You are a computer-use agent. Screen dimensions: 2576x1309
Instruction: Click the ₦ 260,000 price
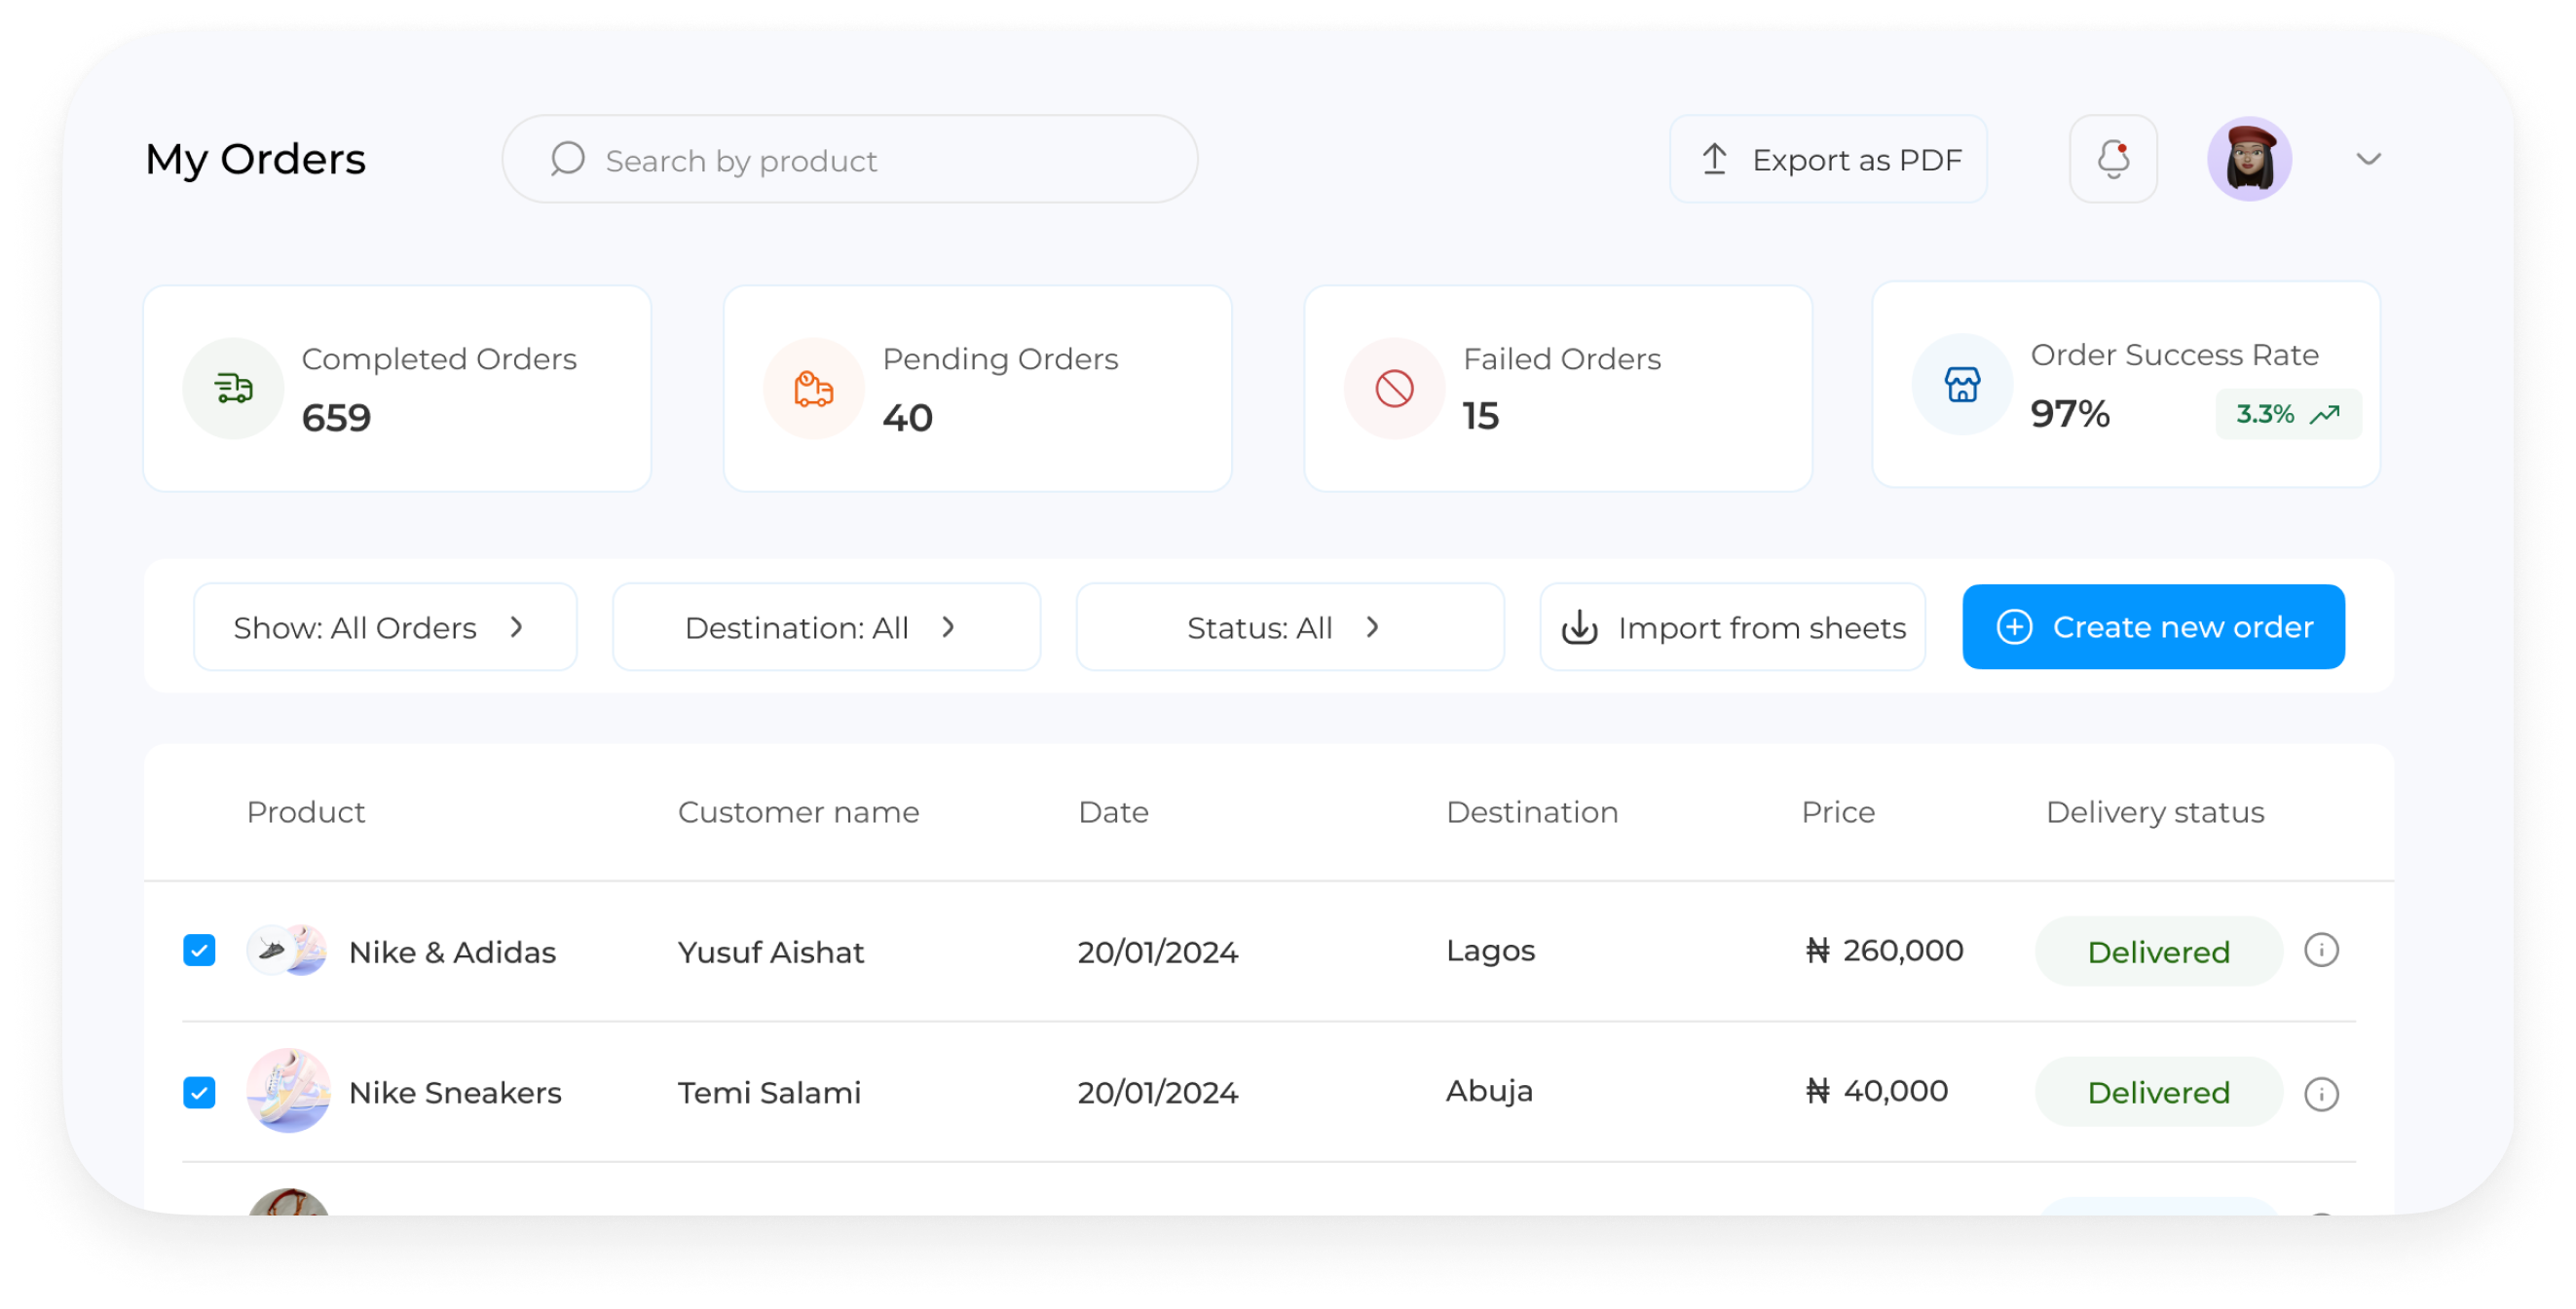point(1884,950)
